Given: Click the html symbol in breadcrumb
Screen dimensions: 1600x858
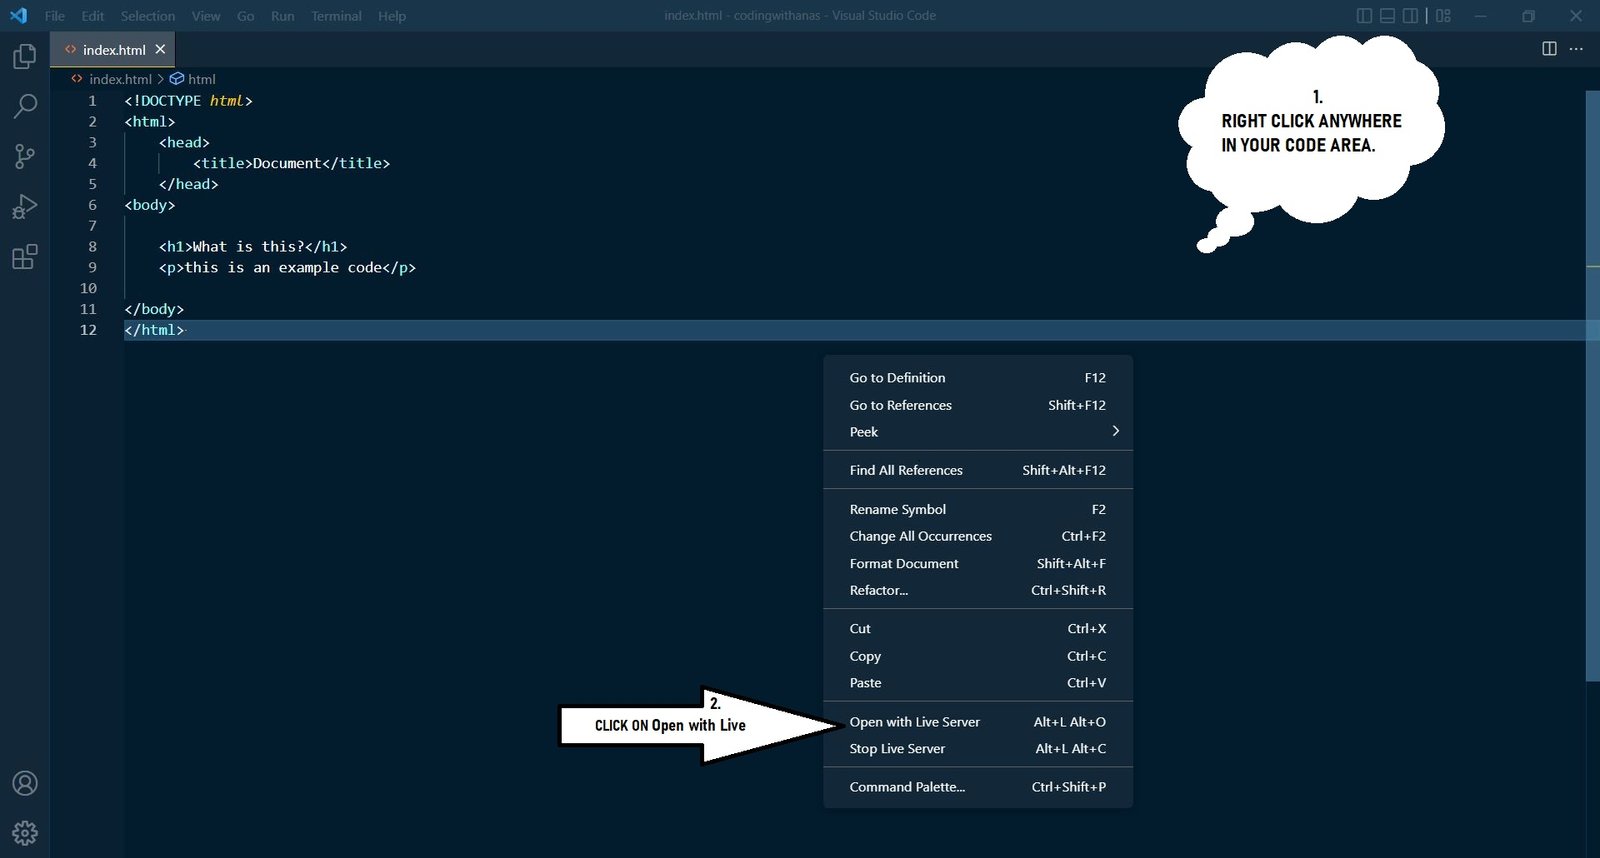Looking at the screenshot, I should click(x=201, y=79).
